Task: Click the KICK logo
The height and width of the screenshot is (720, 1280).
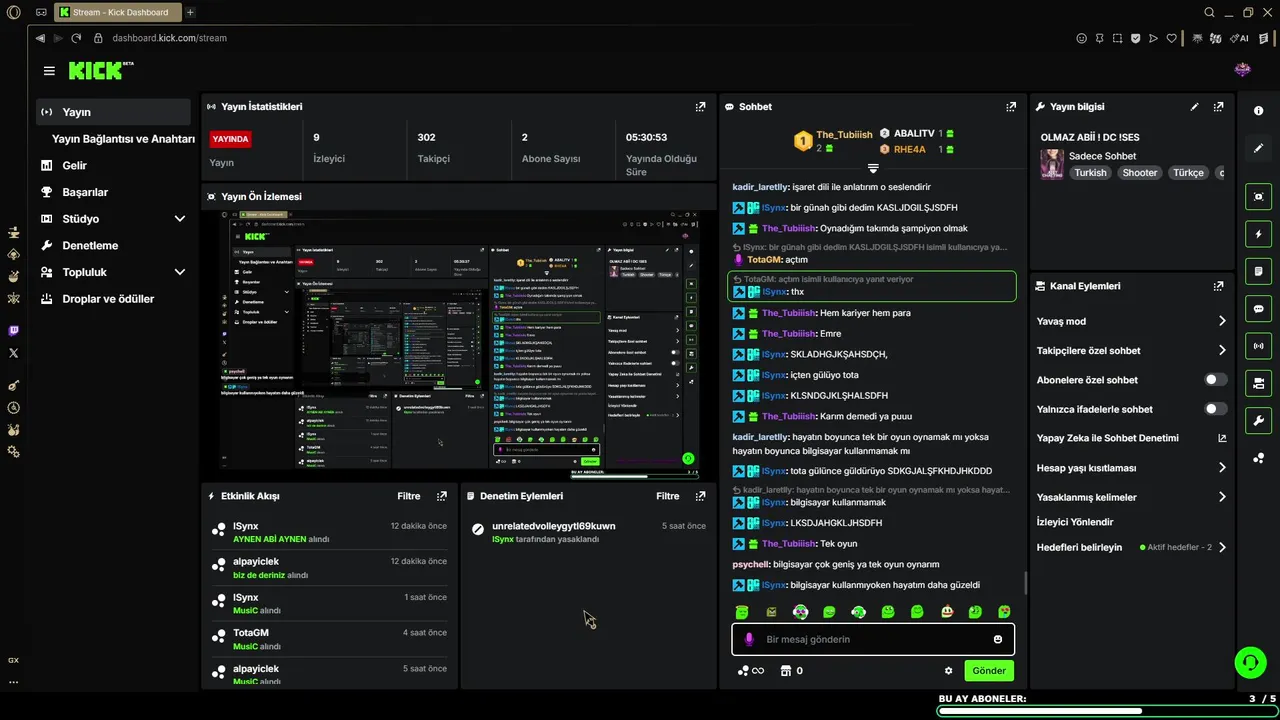Action: (x=96, y=70)
